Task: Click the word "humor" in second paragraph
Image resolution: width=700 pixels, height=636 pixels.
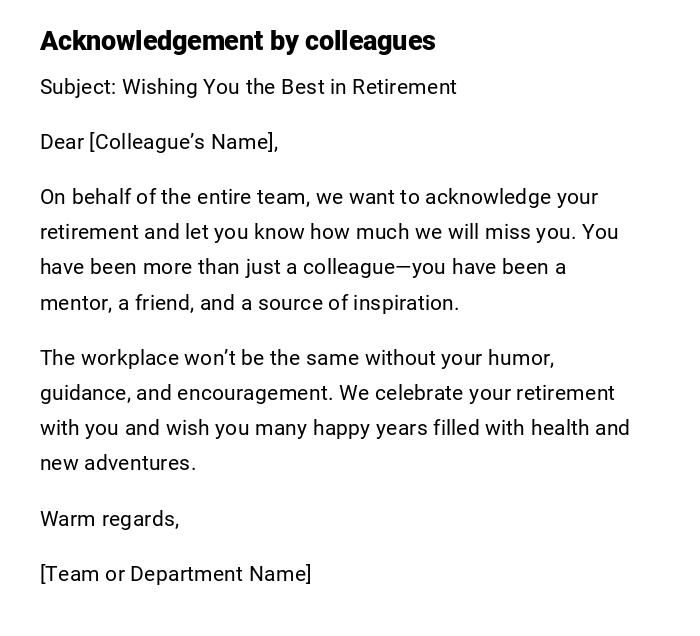Action: (x=520, y=358)
